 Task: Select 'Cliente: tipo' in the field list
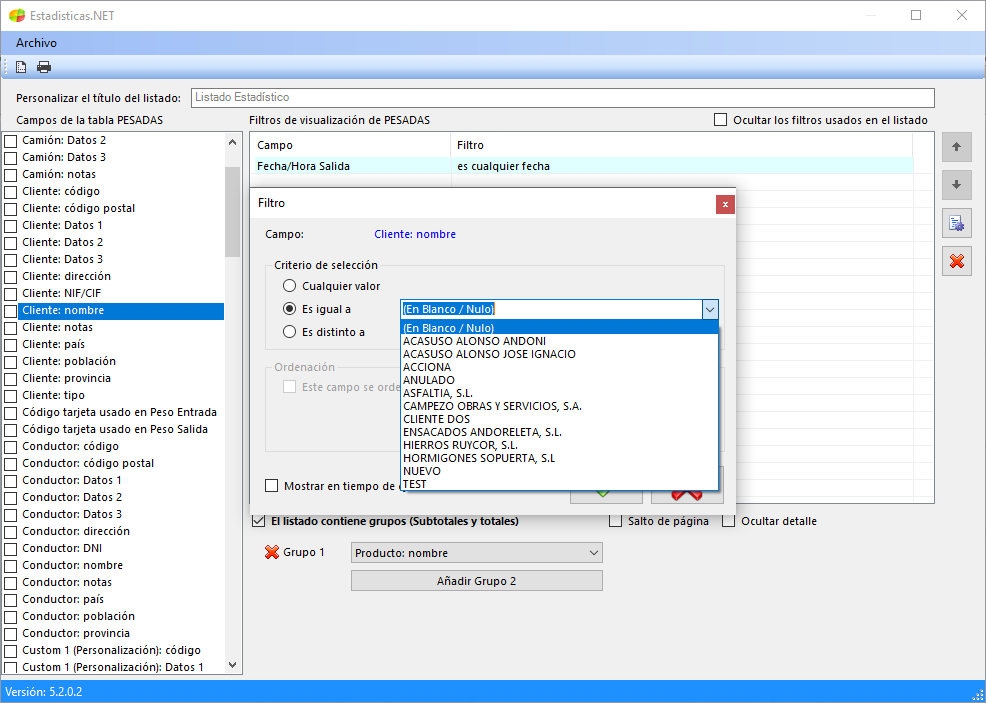[x=53, y=396]
